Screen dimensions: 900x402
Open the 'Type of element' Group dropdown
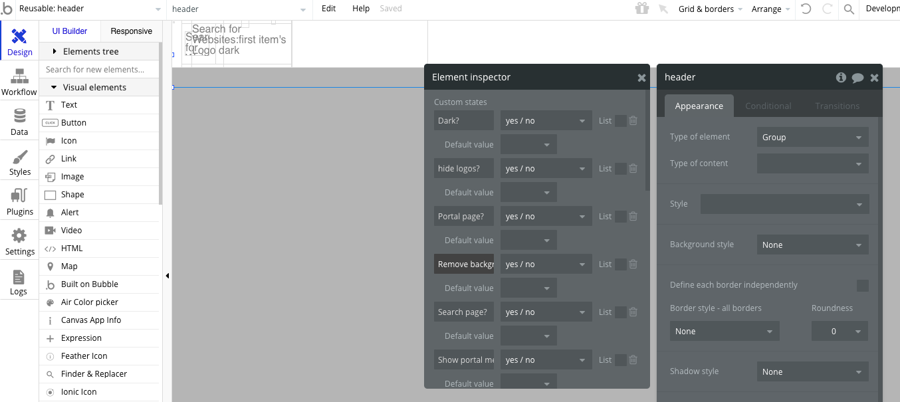[x=812, y=137]
